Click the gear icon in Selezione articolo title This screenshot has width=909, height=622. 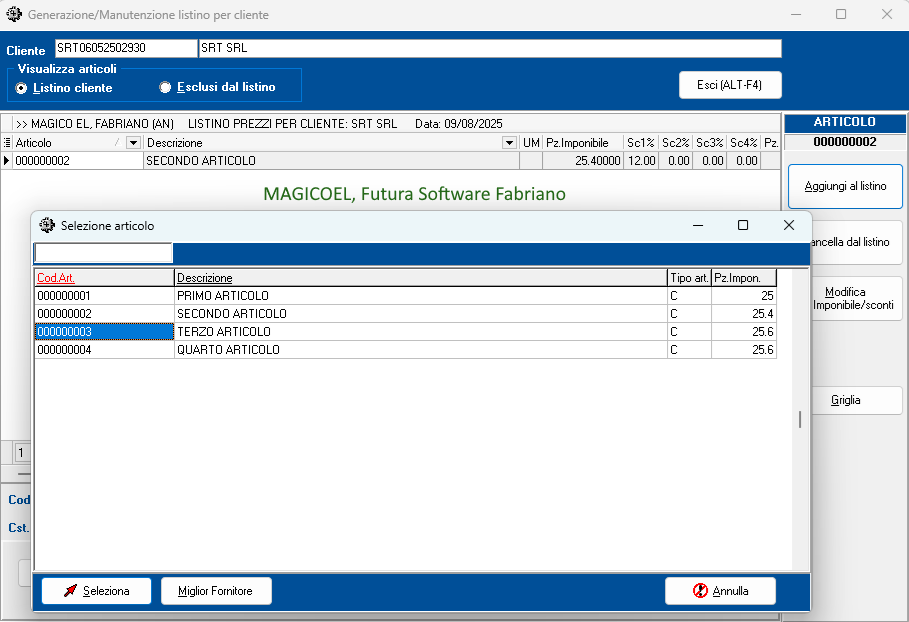pos(47,225)
